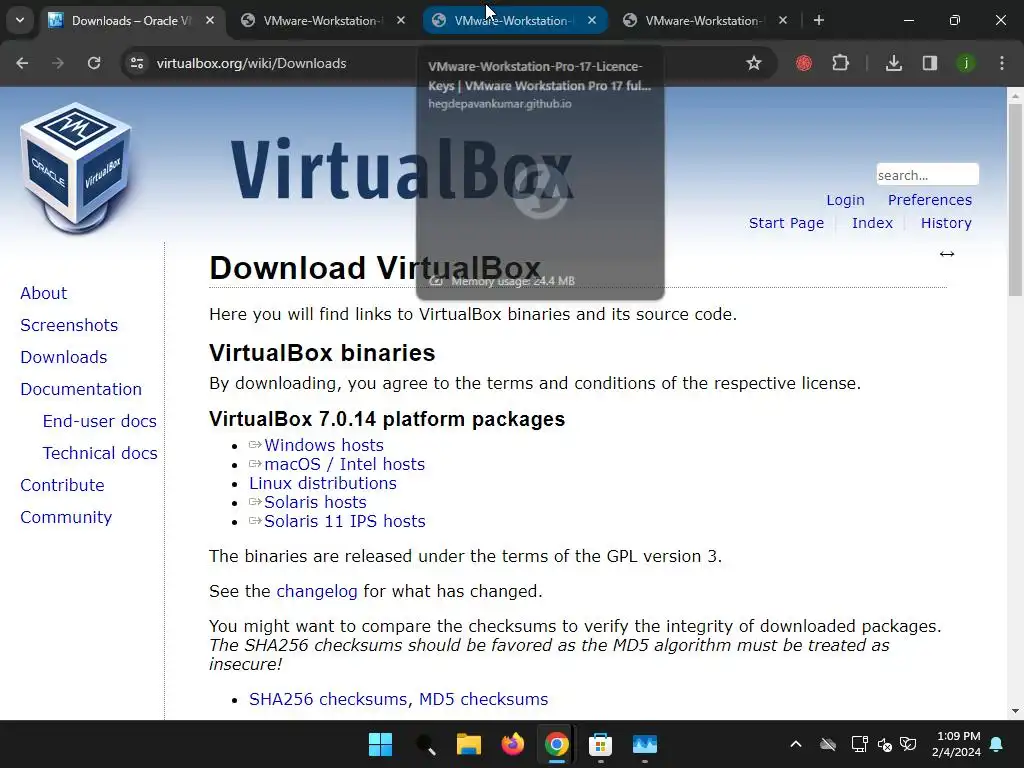This screenshot has width=1024, height=768.
Task: Close the Downloads – Oracle VM tab
Action: tap(210, 20)
